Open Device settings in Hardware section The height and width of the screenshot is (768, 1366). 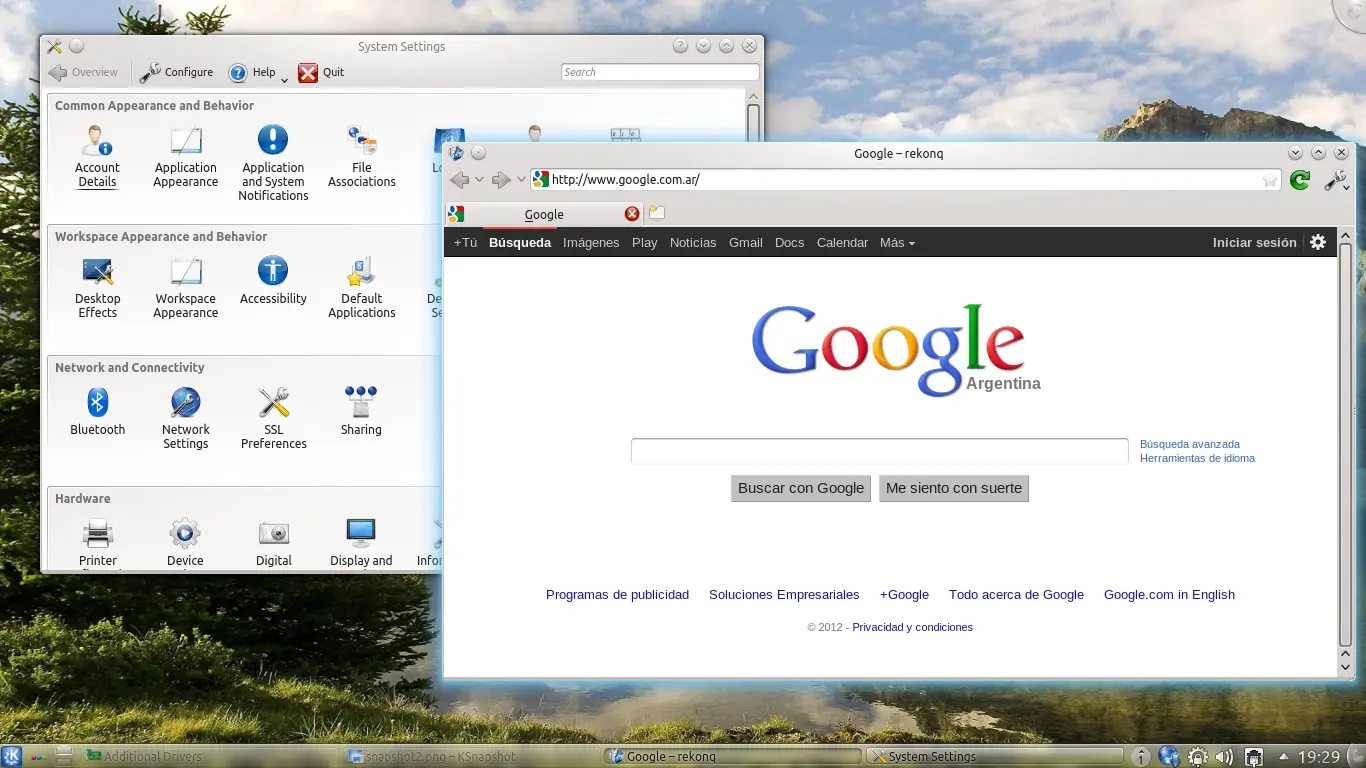coord(185,542)
